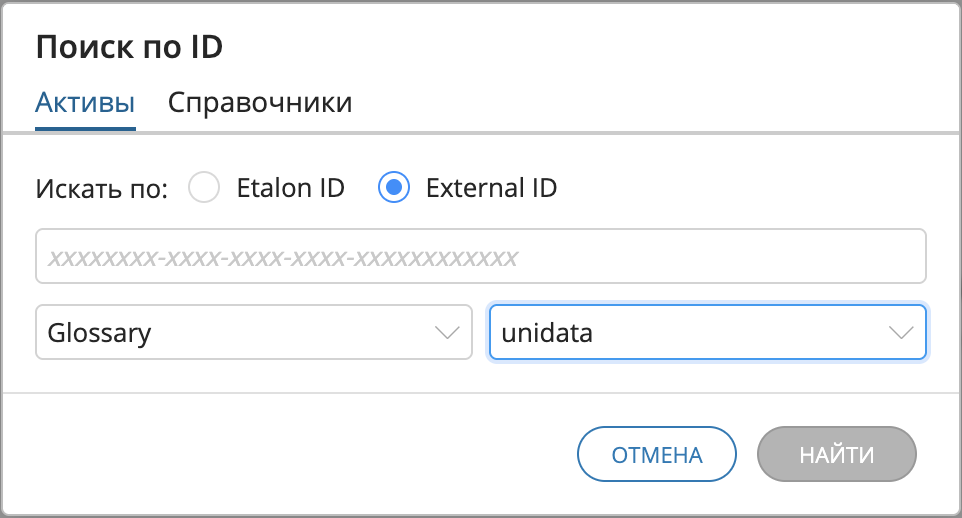The width and height of the screenshot is (962, 518).
Task: Click the "Искать по:" label
Action: [x=102, y=189]
